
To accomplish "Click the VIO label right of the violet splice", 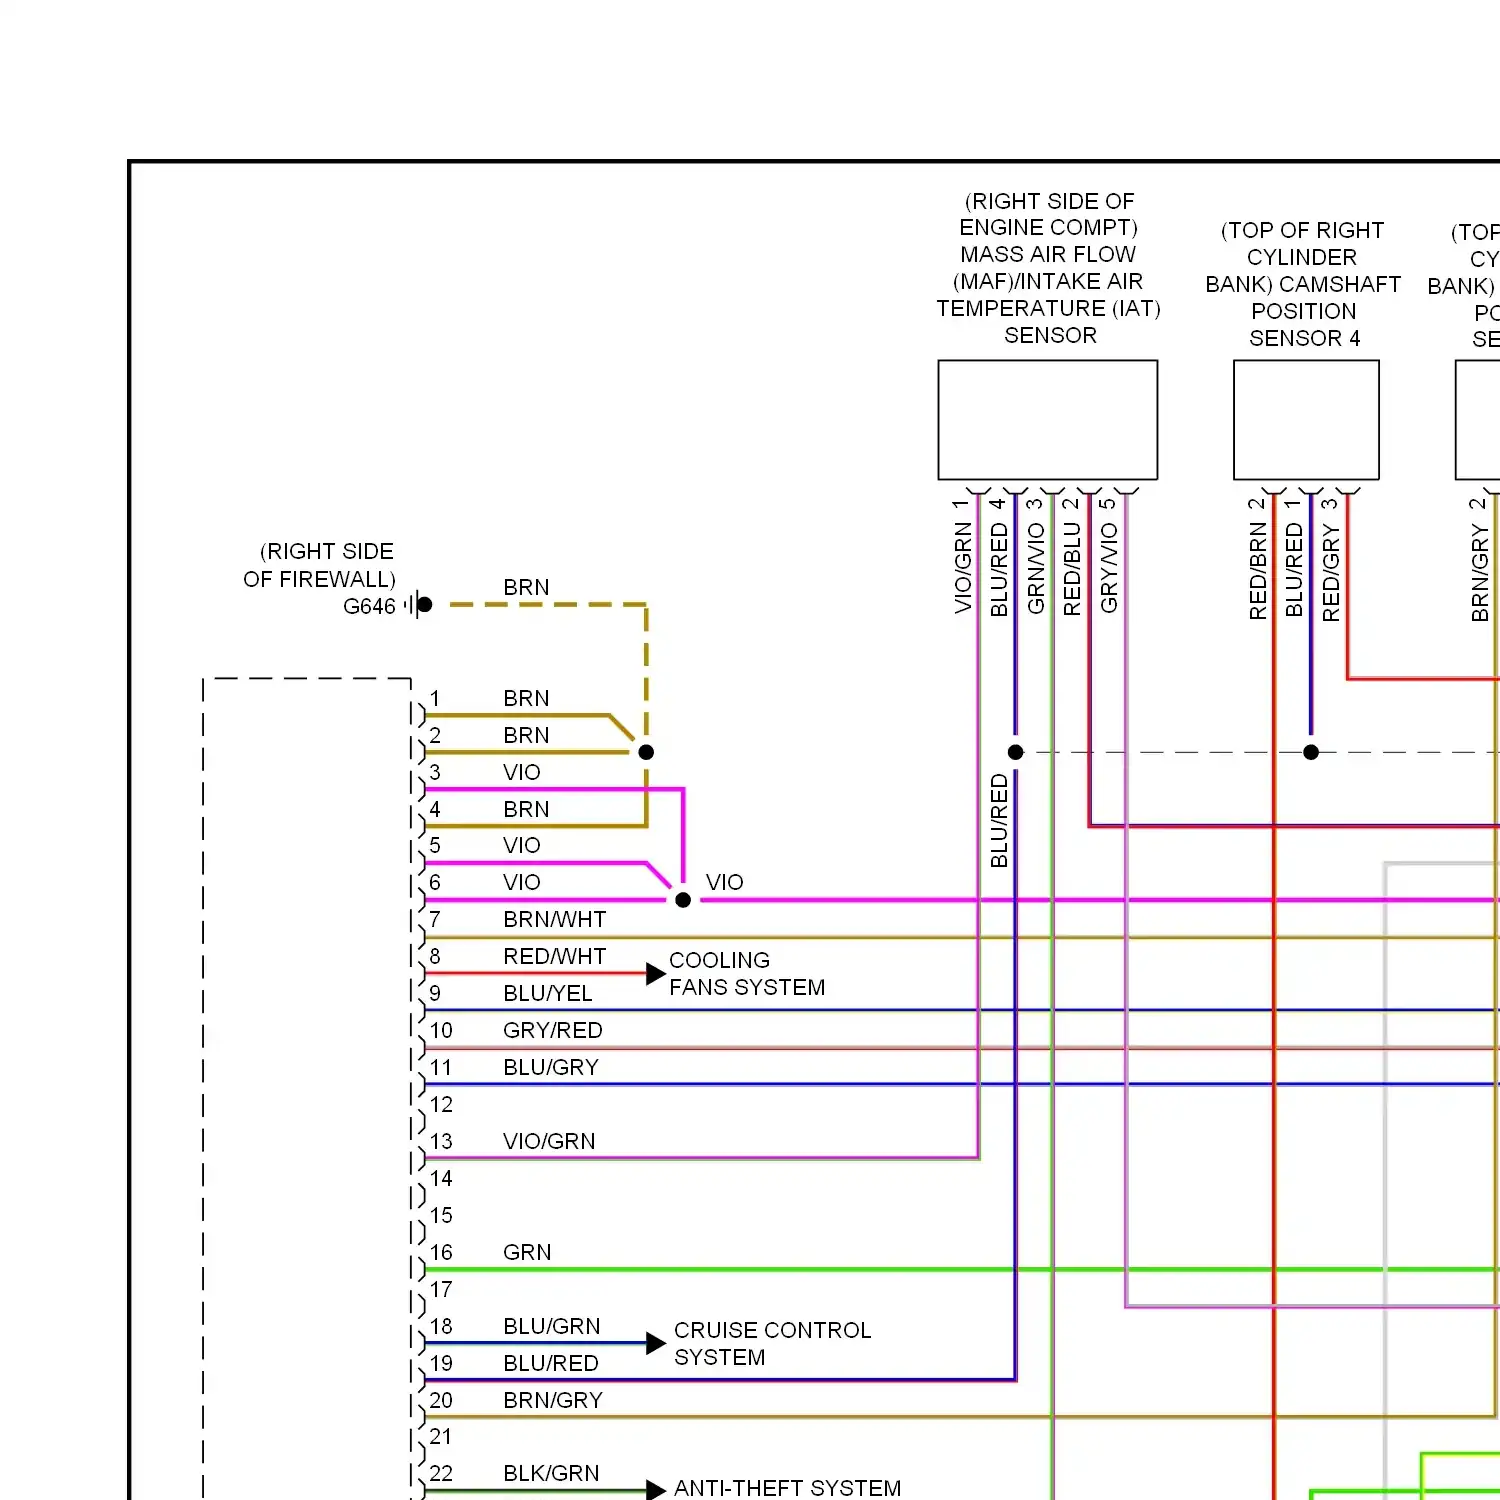I will [725, 882].
